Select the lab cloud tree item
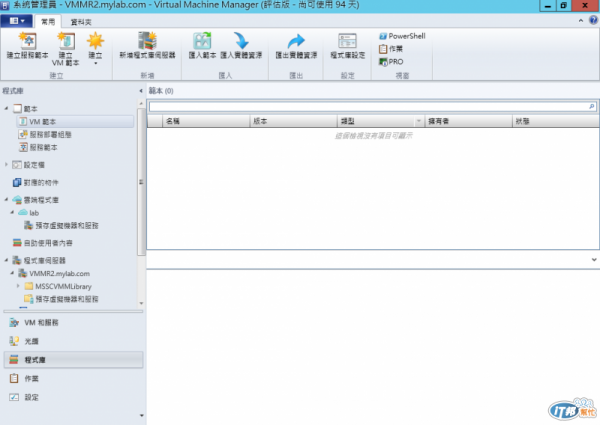The width and height of the screenshot is (600, 425). click(29, 213)
